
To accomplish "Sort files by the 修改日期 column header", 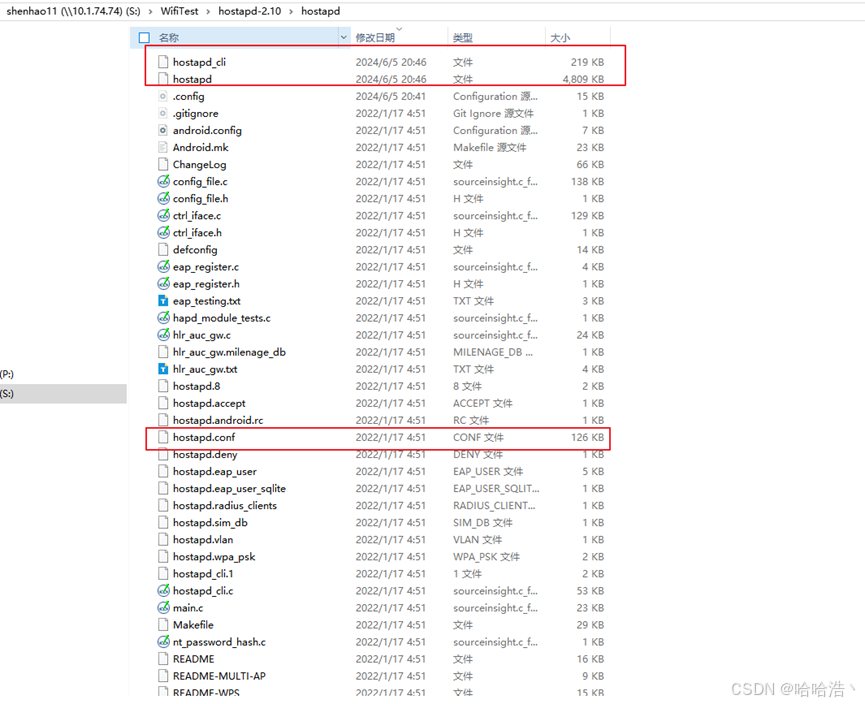I will pos(375,38).
